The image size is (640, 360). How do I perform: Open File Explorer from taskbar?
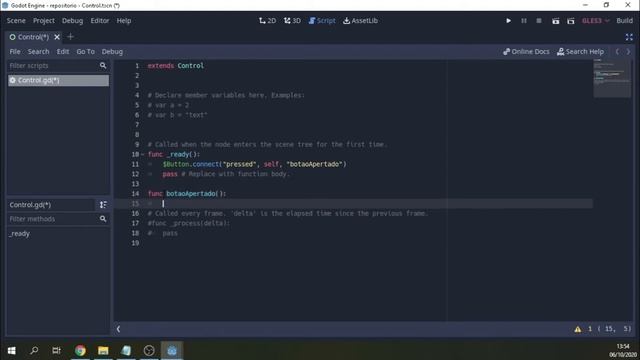pos(103,351)
